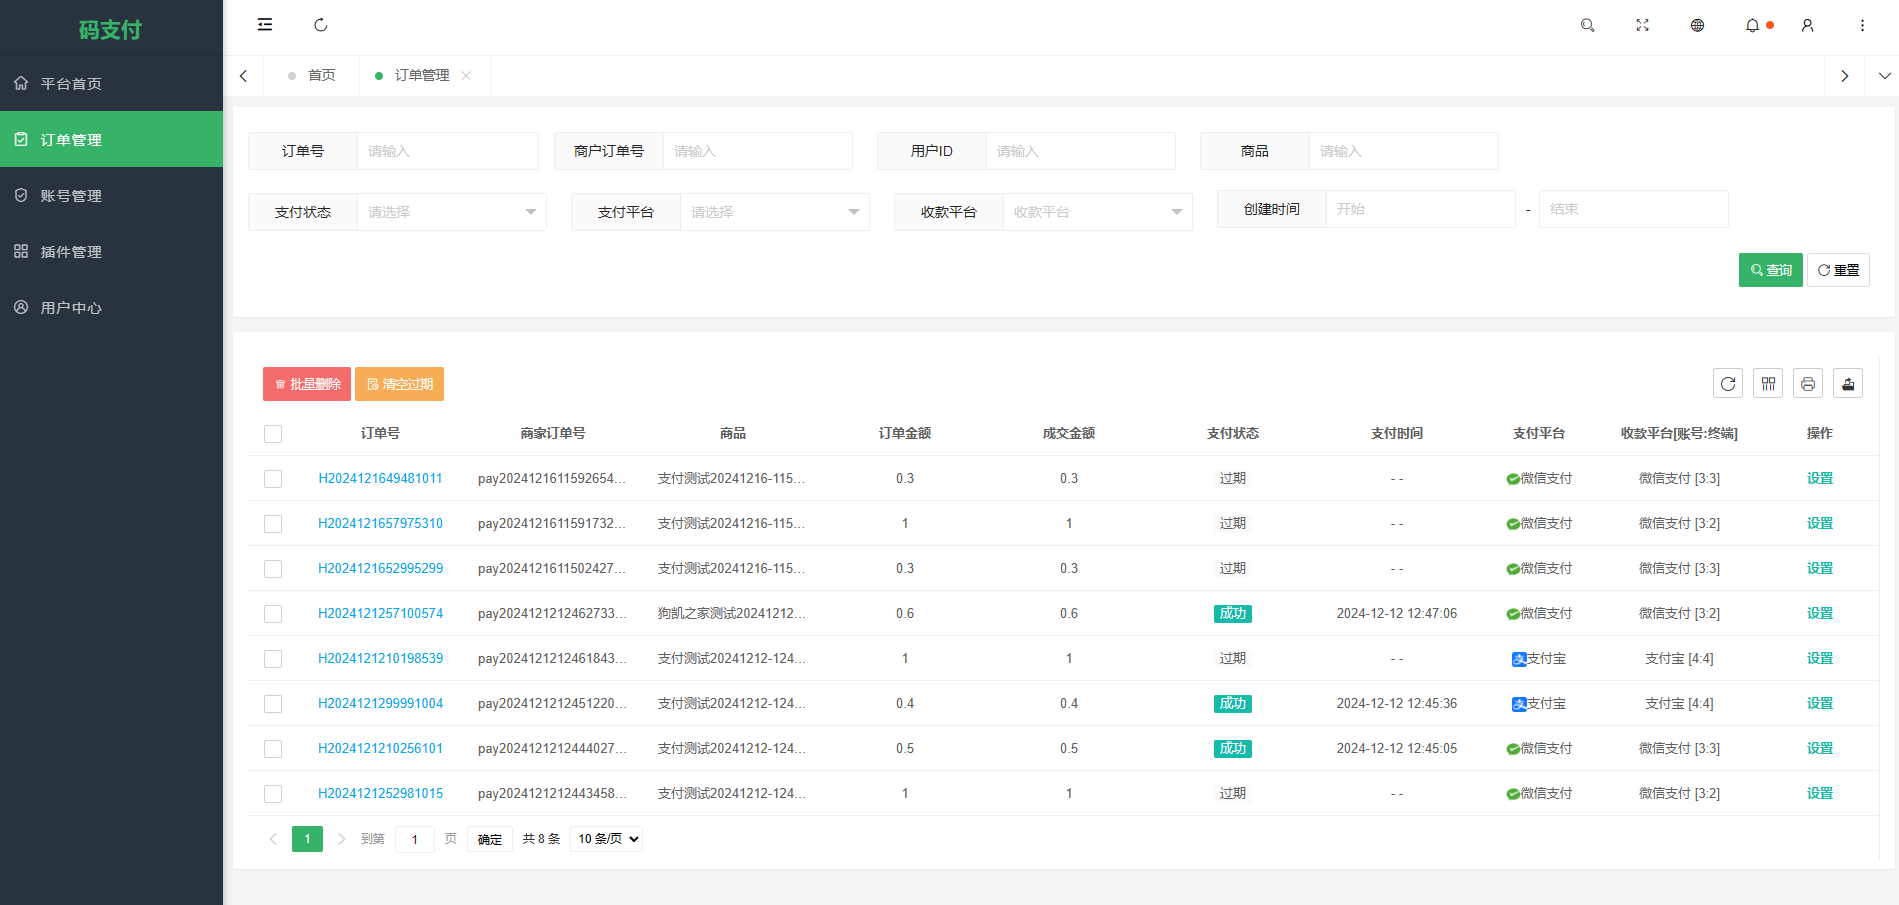Viewport: 1899px width, 905px height.
Task: Tick checkbox for order H2024121257100574
Action: coord(273,614)
